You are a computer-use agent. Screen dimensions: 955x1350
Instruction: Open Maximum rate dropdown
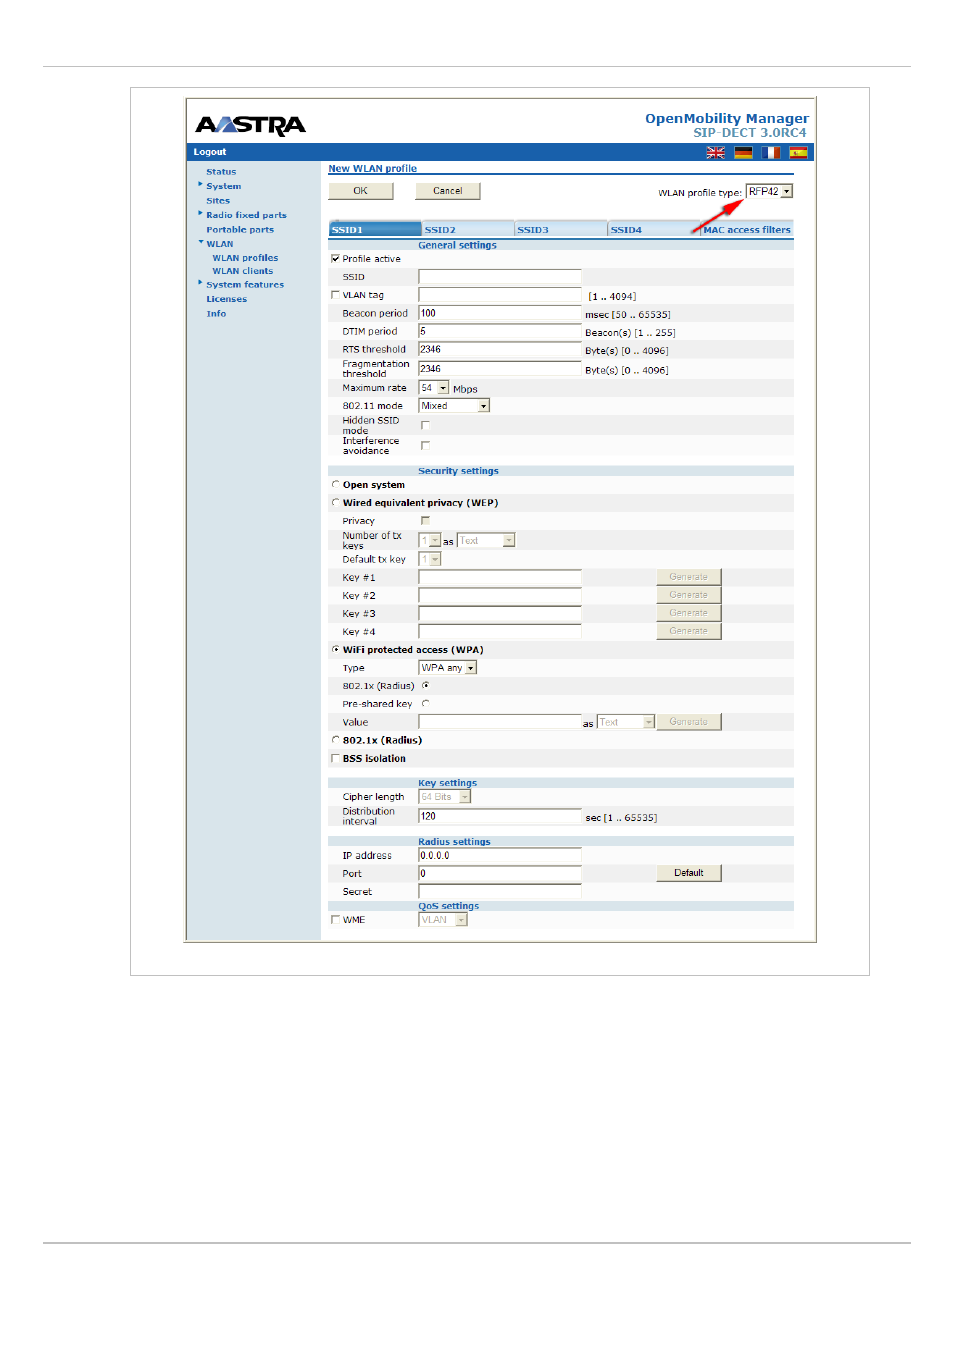tap(434, 388)
